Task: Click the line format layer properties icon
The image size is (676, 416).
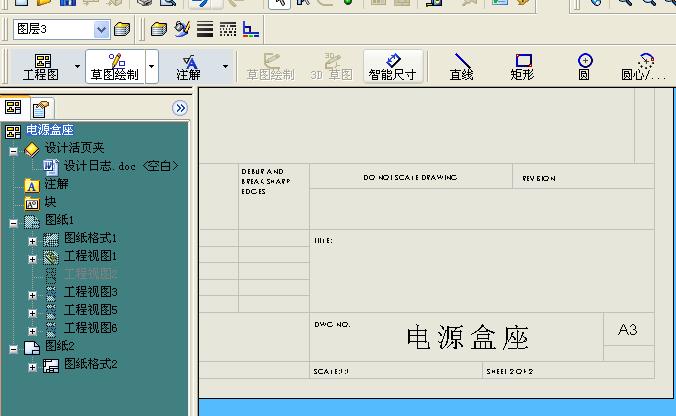Action: click(x=159, y=29)
